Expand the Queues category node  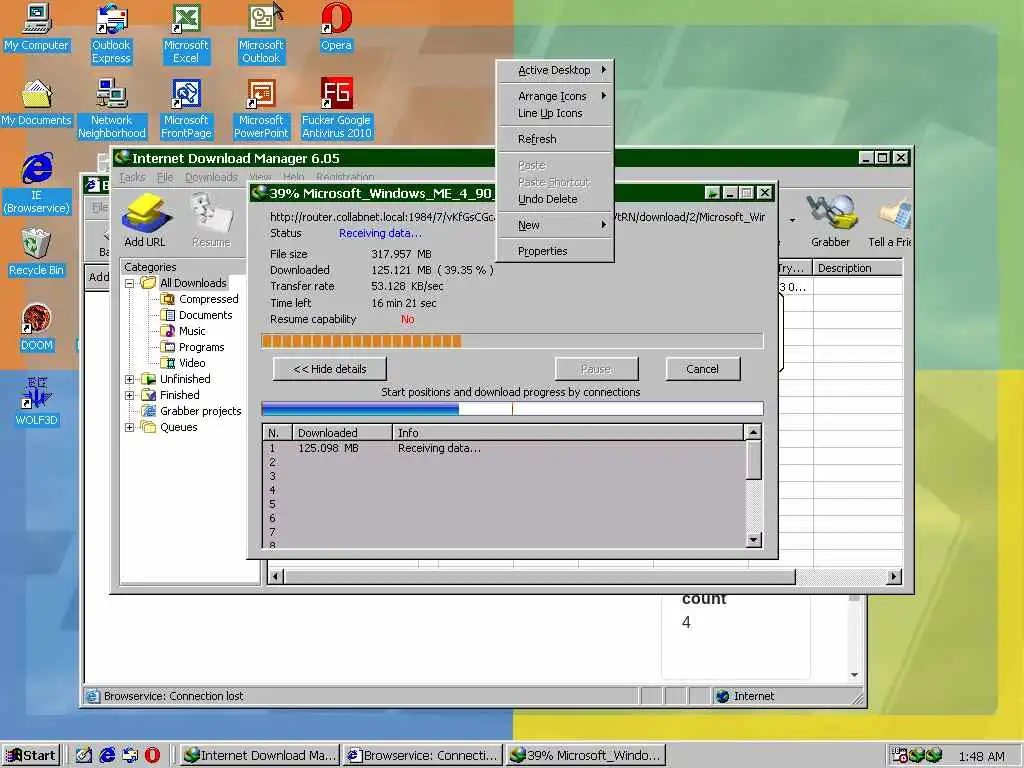(129, 427)
